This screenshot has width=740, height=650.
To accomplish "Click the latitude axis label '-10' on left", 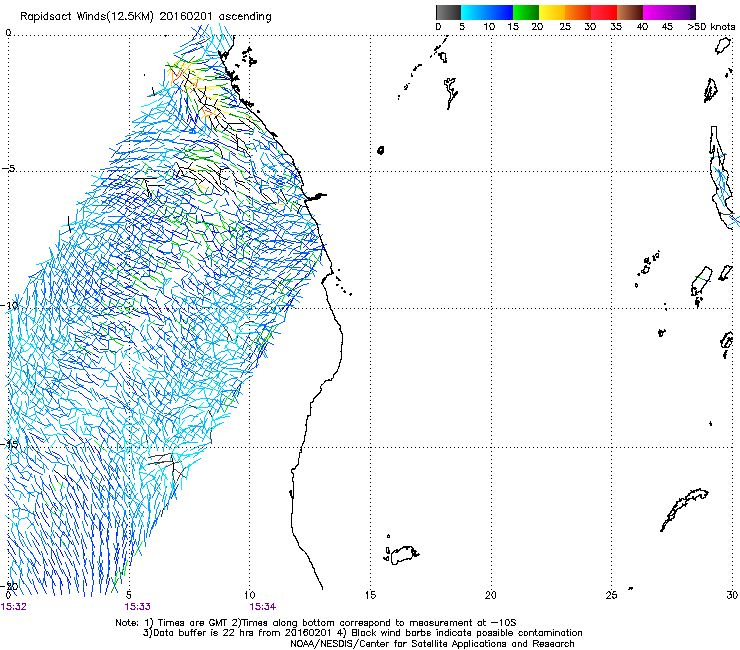I will coord(10,305).
